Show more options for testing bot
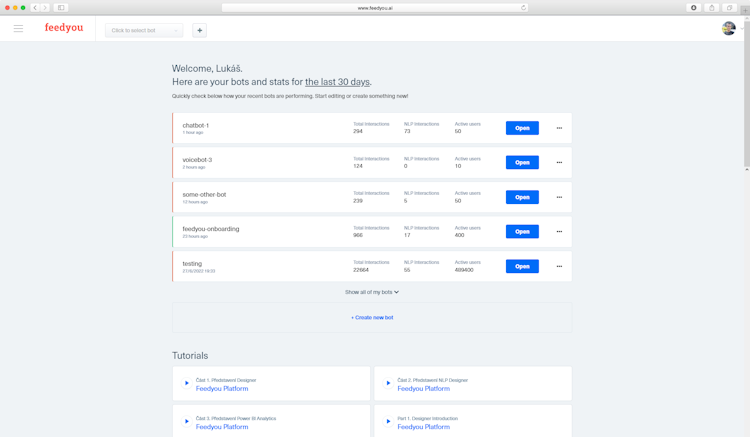The height and width of the screenshot is (437, 750). [559, 266]
